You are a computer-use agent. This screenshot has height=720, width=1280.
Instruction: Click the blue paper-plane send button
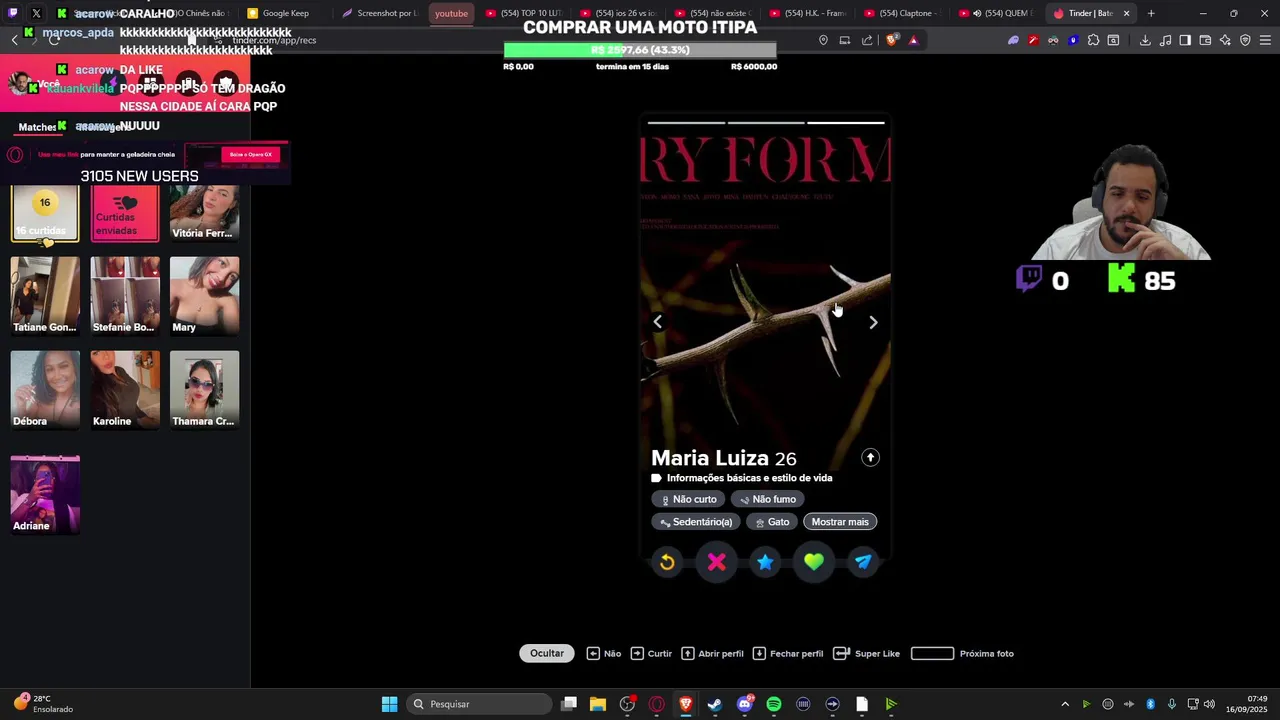(x=863, y=562)
